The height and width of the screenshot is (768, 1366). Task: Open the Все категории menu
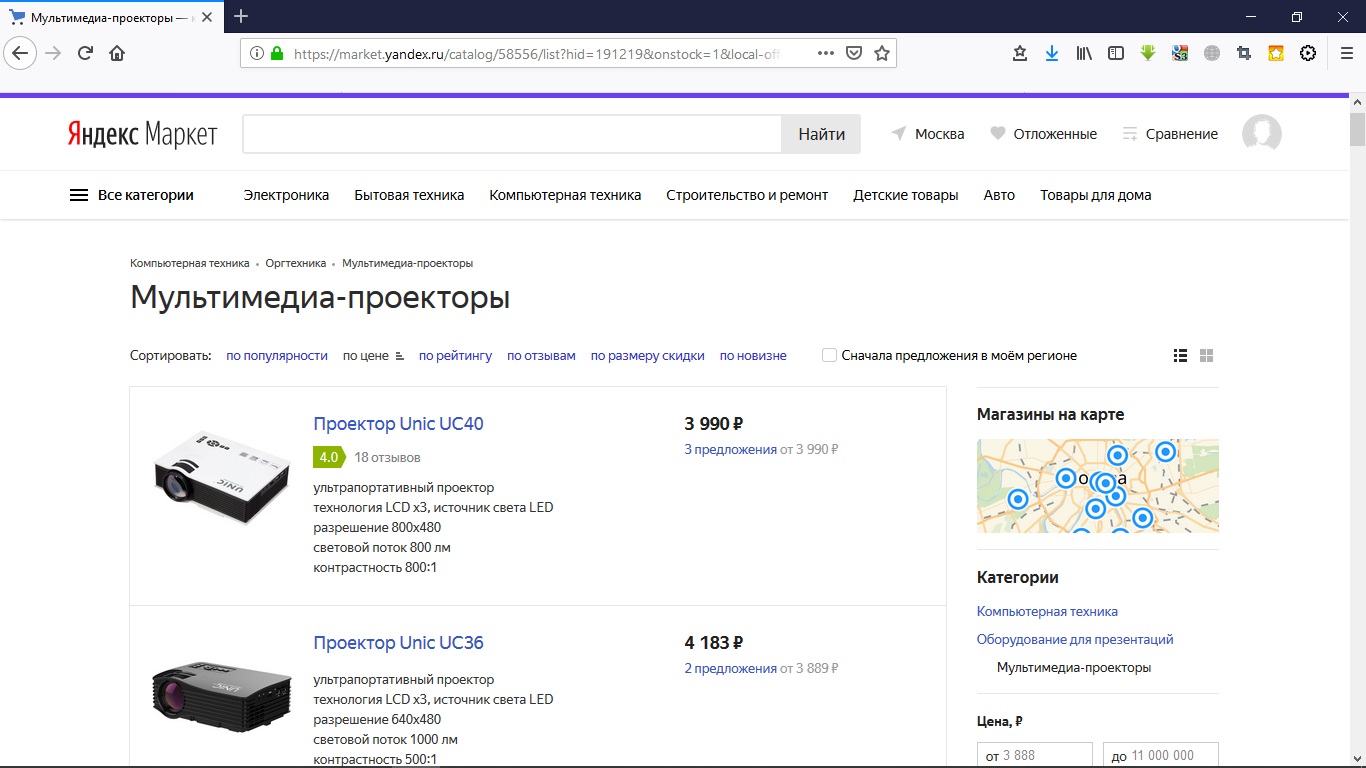[131, 195]
